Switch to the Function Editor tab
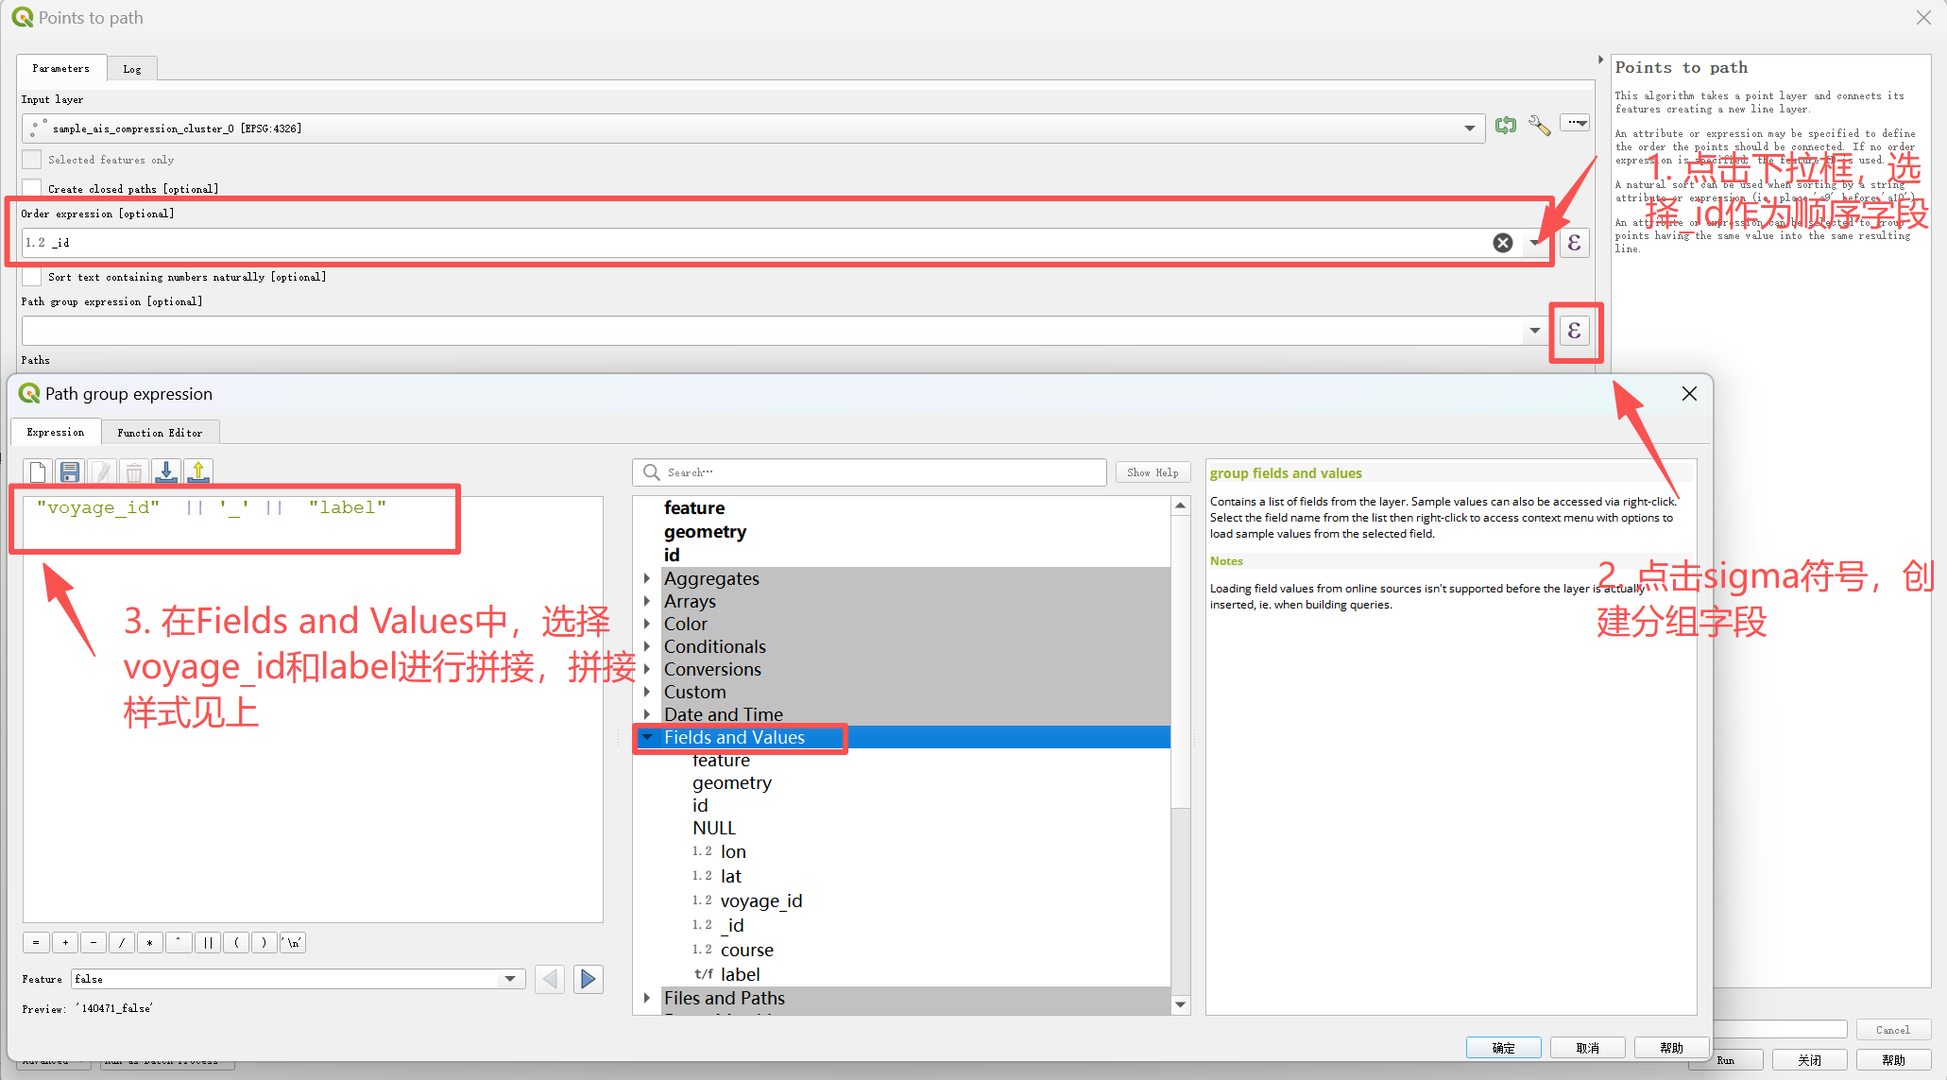Screen dimensions: 1947x1080 [159, 433]
